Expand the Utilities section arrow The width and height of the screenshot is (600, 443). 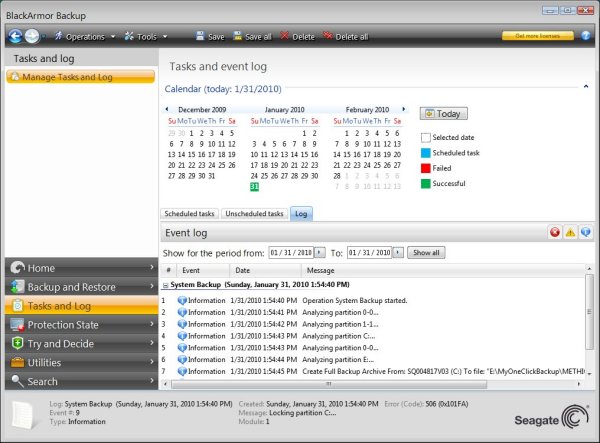point(152,361)
